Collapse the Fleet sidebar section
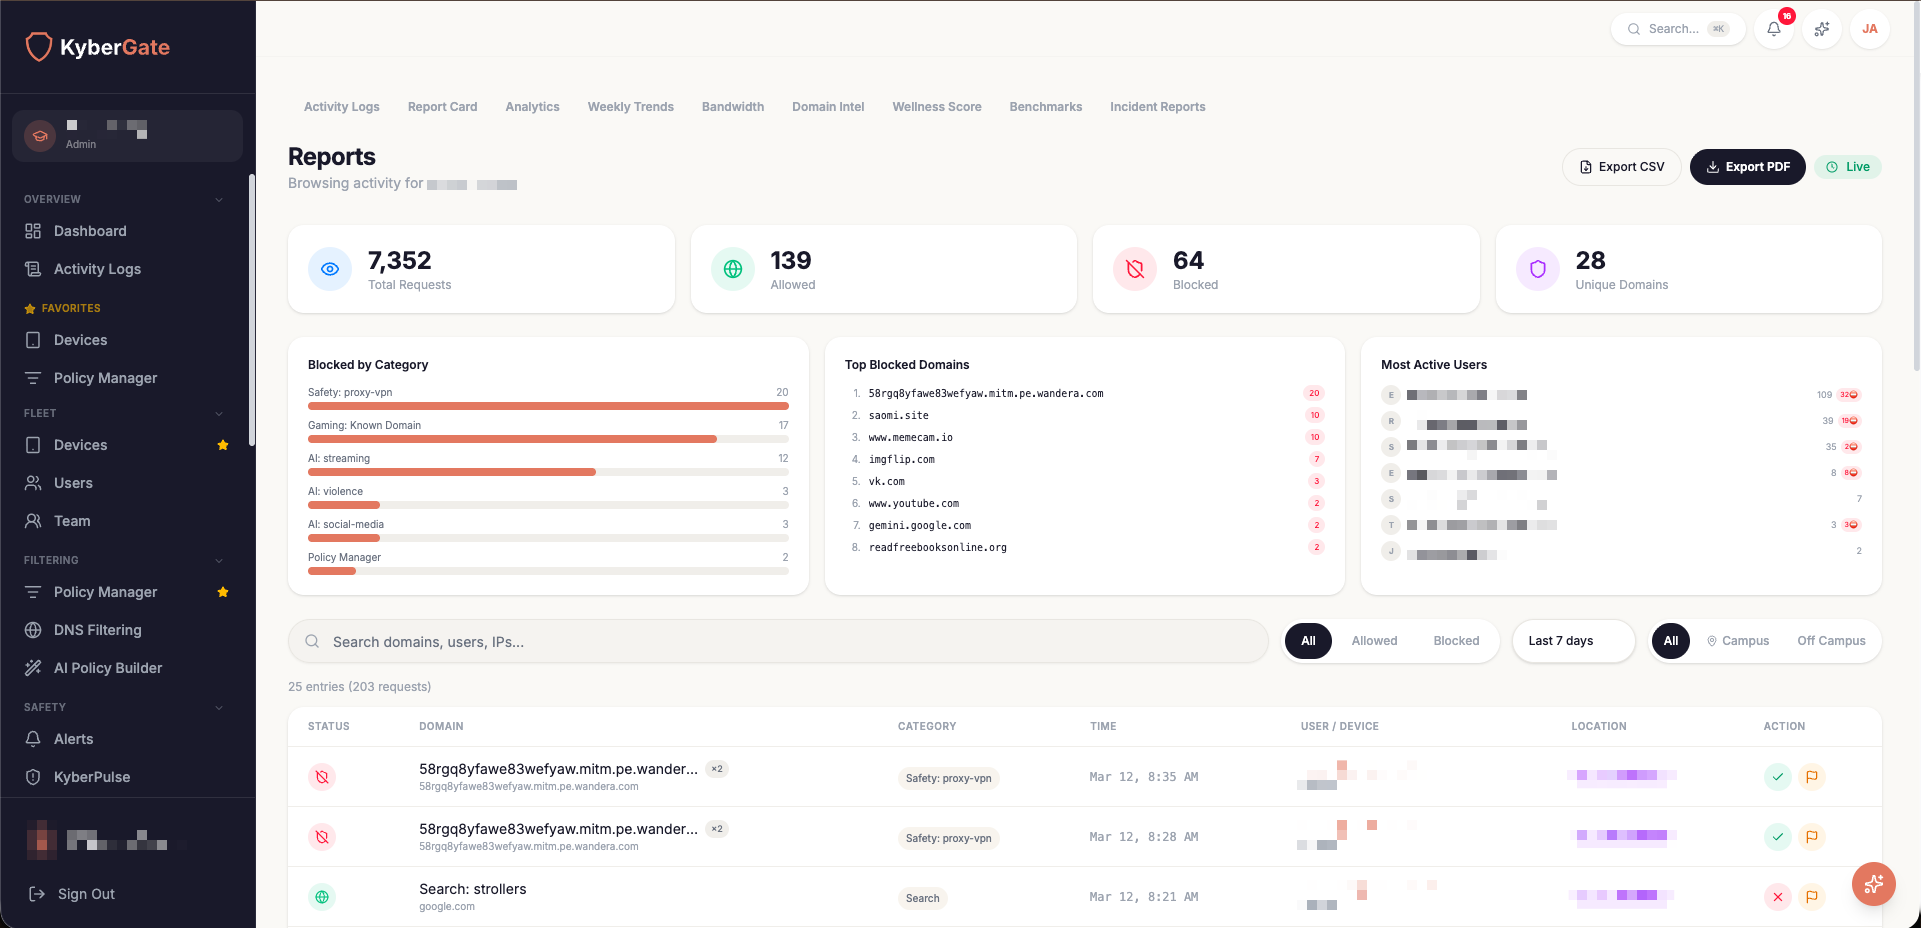 (x=219, y=413)
